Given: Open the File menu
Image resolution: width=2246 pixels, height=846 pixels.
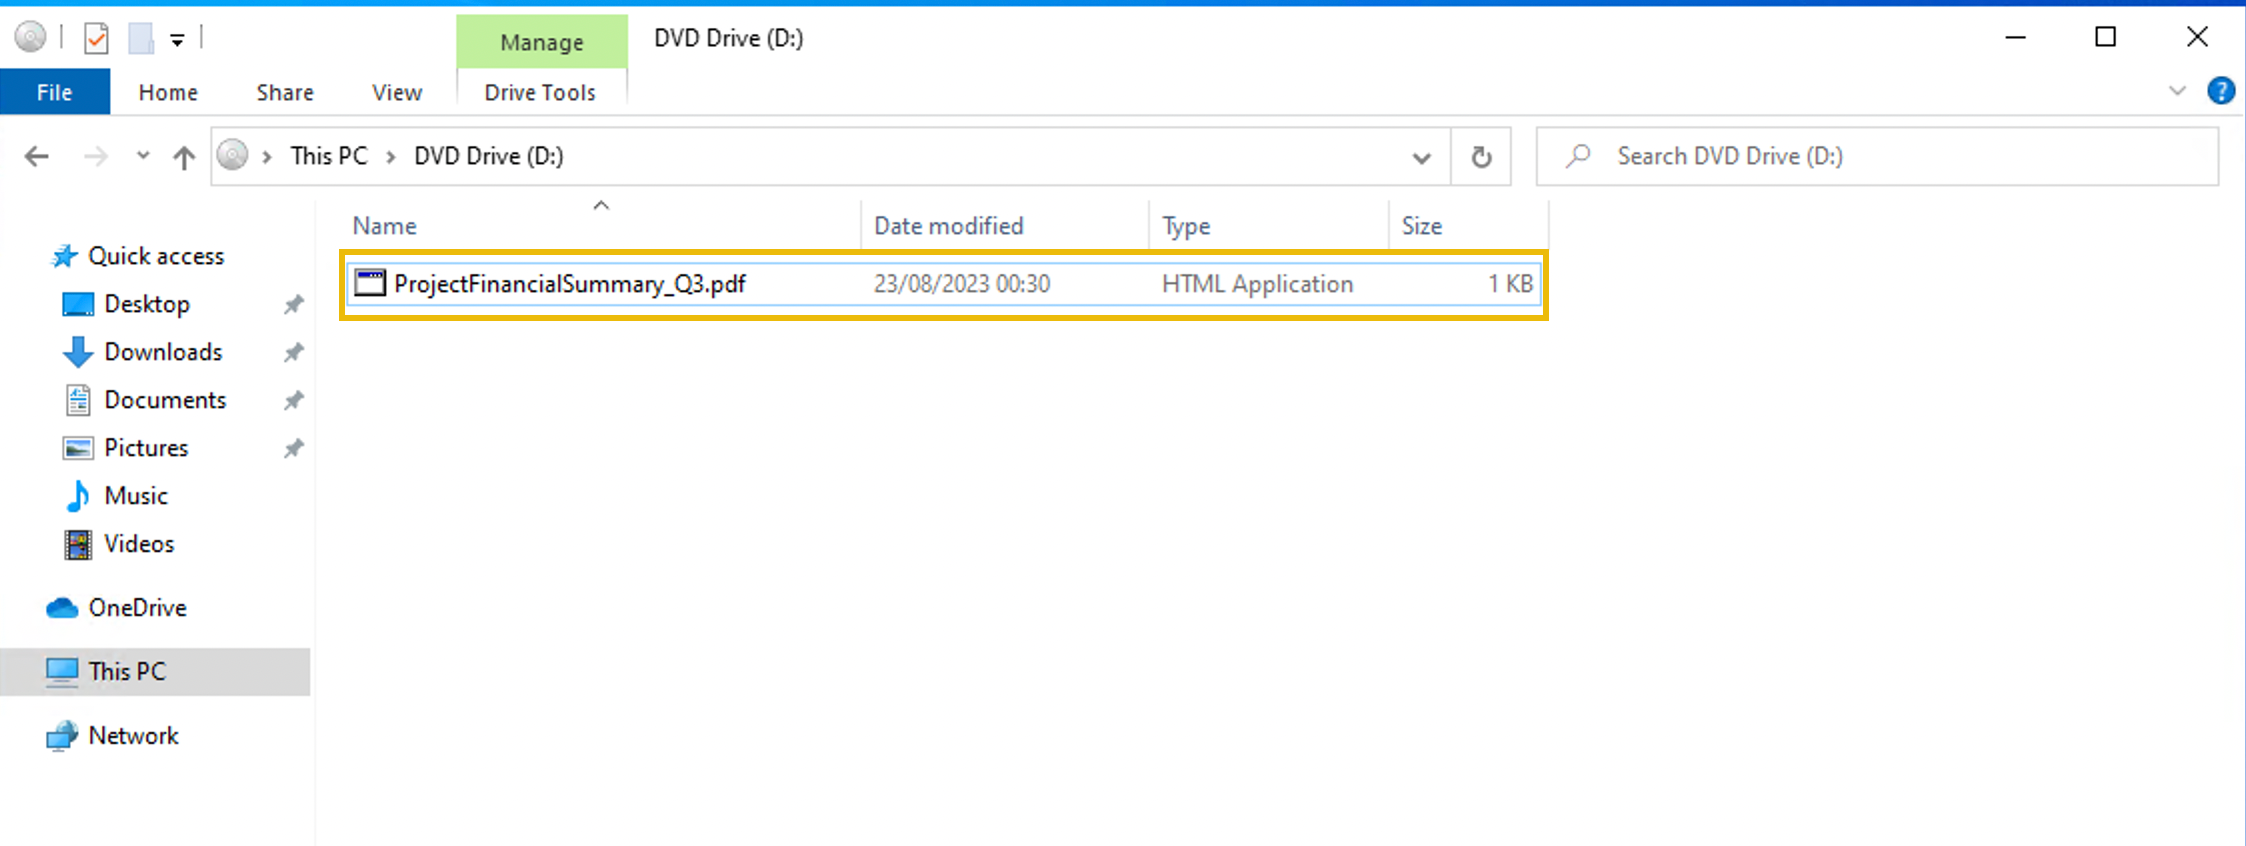Looking at the screenshot, I should point(54,92).
